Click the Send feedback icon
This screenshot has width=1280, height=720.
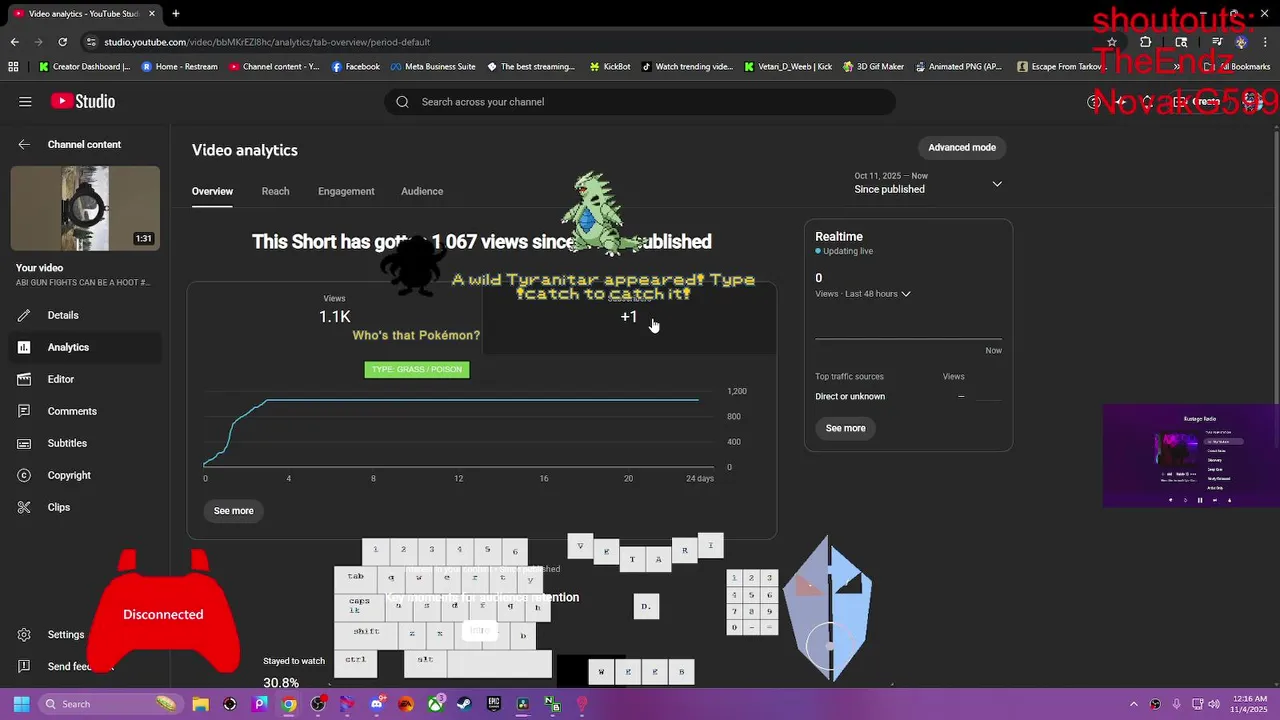(24, 666)
